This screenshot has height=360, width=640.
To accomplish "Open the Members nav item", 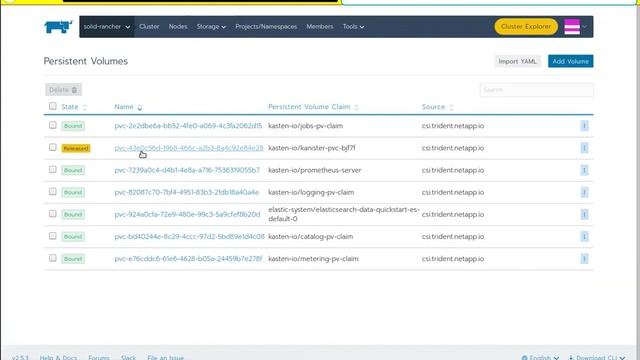I will coord(320,27).
